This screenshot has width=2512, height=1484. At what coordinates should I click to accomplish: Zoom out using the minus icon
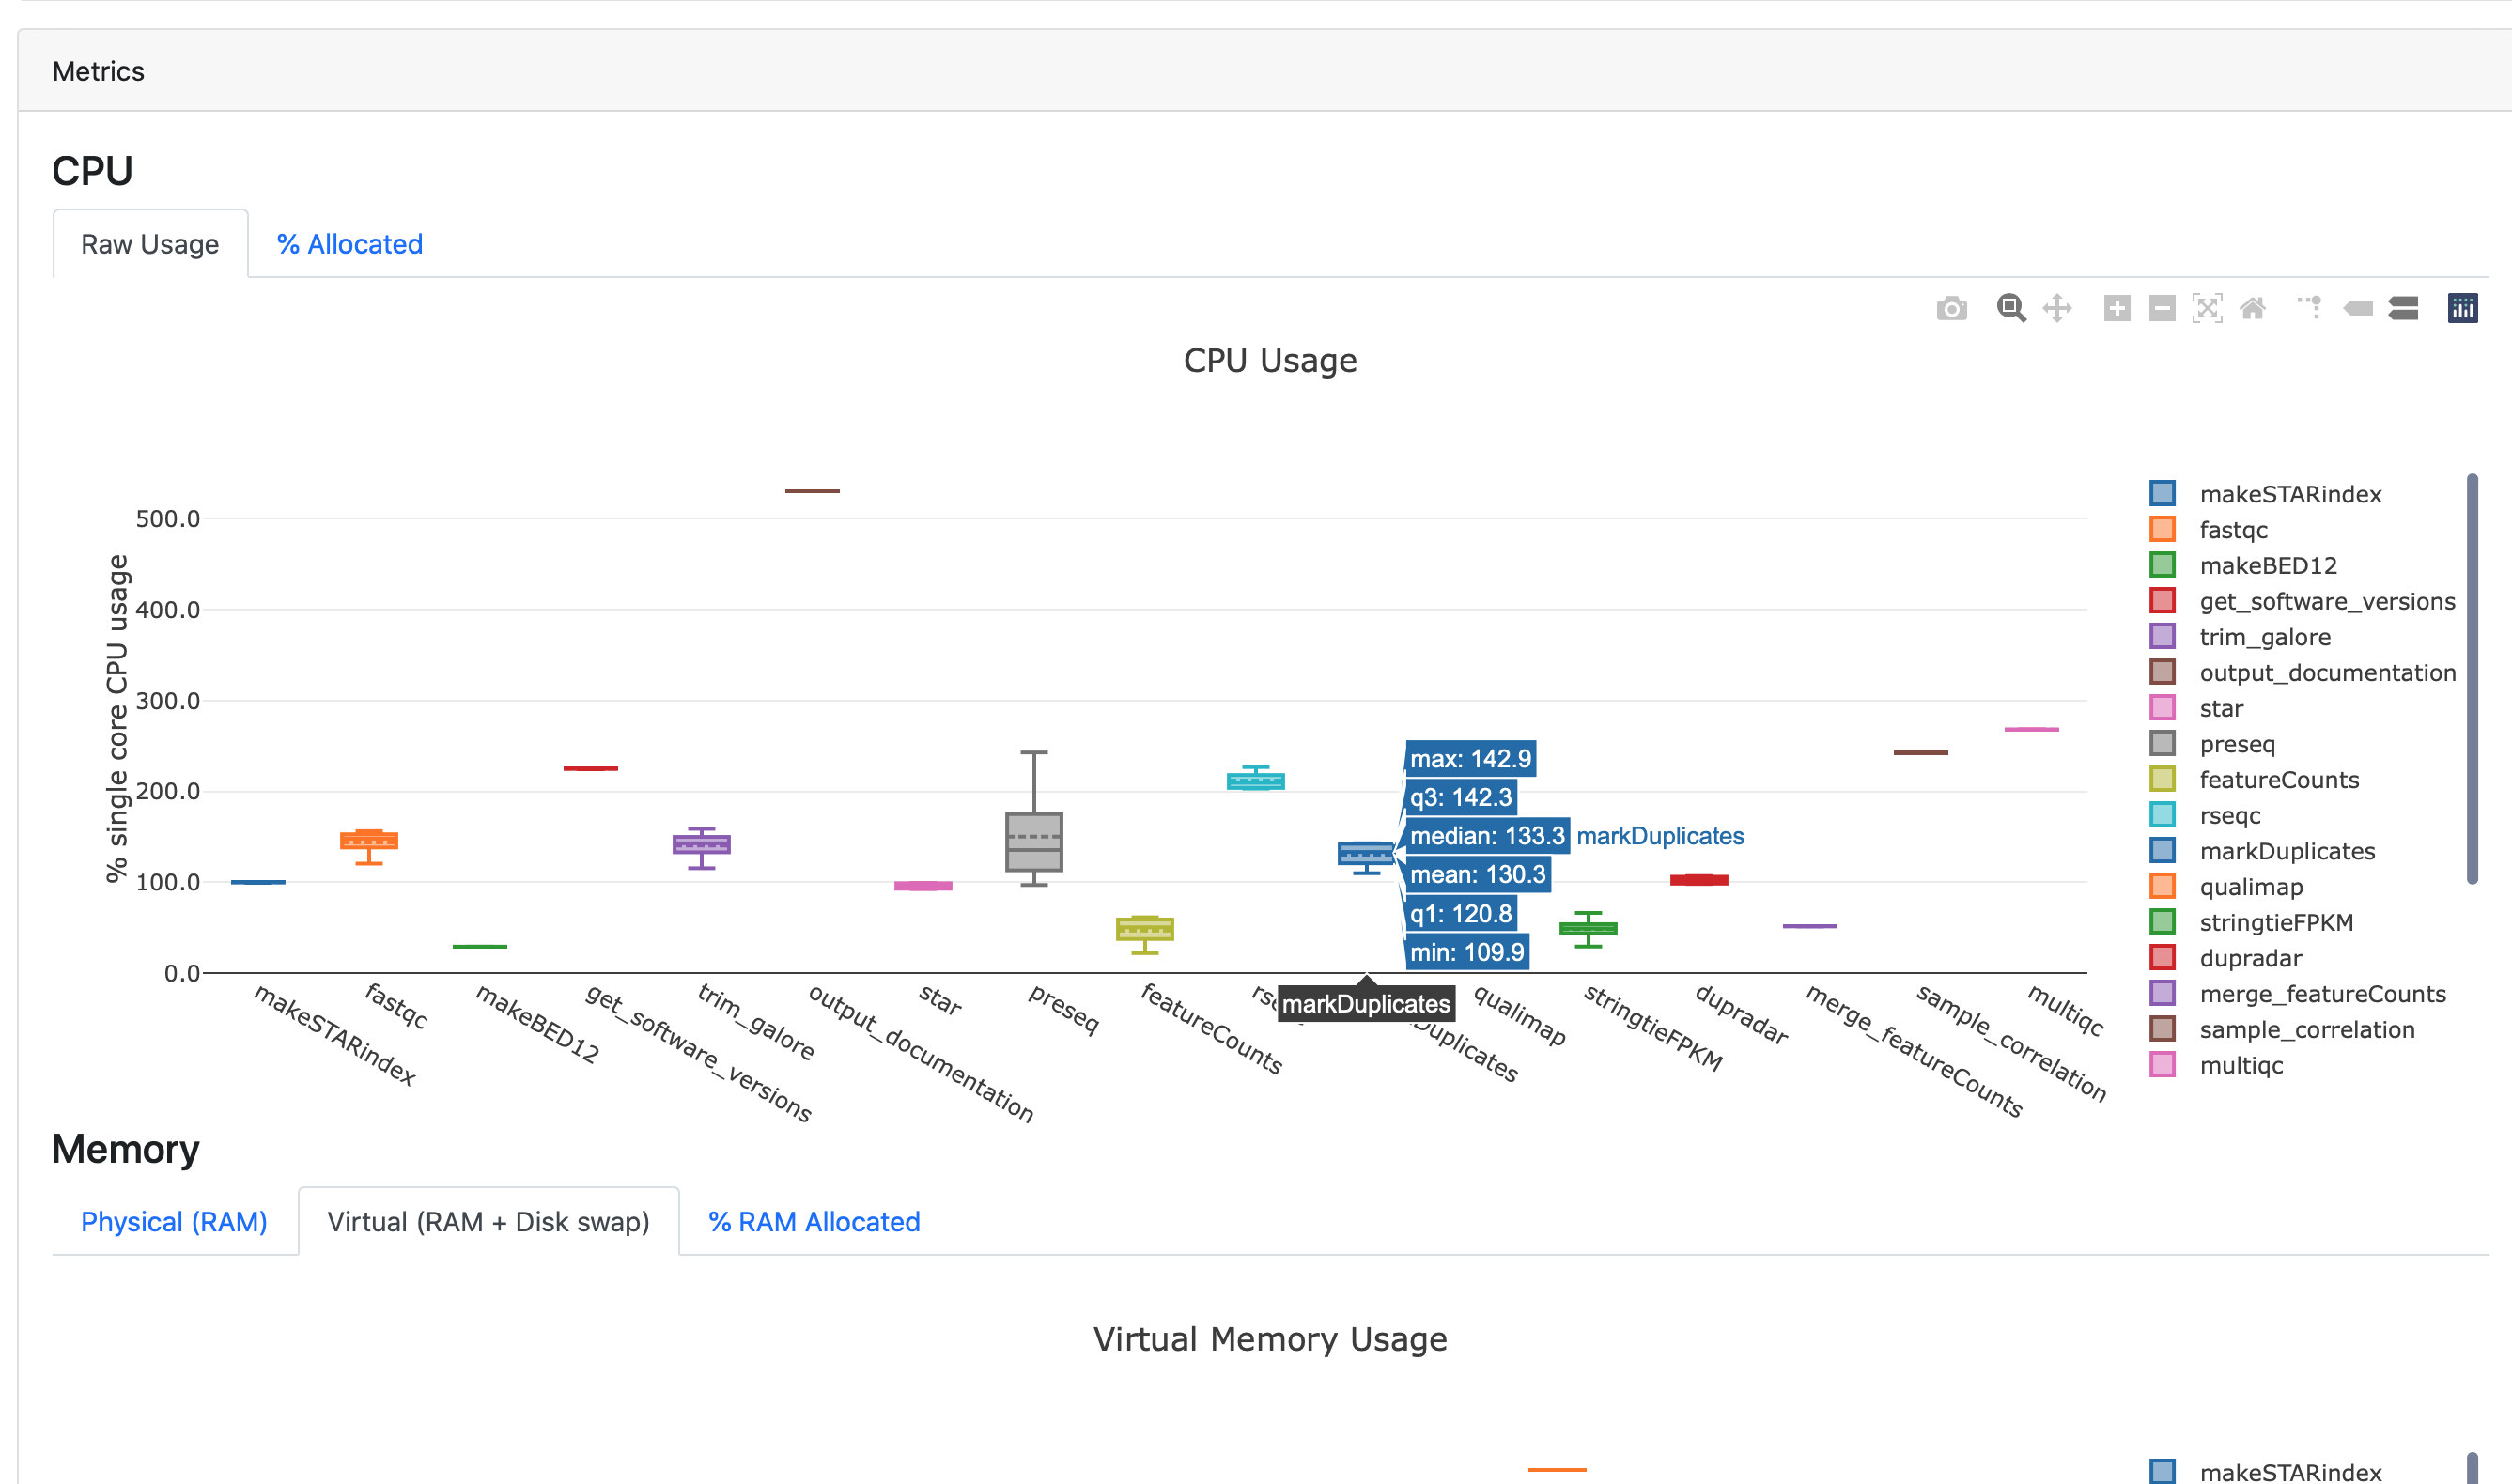click(x=2162, y=308)
